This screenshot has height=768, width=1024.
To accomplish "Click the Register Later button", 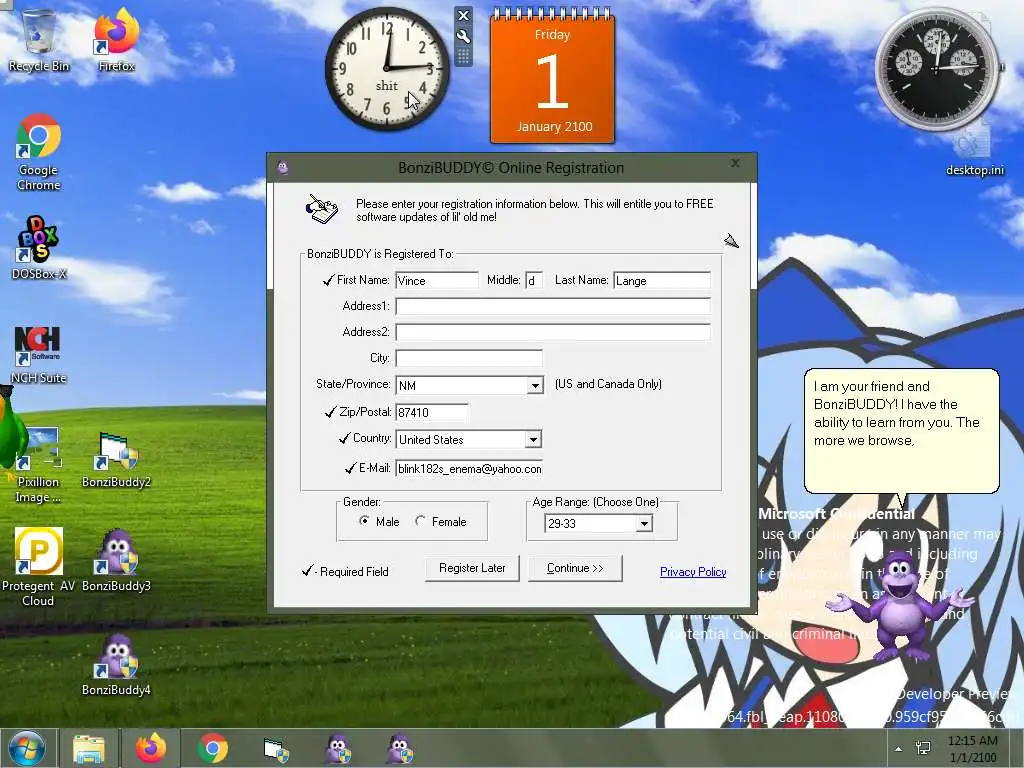I will click(x=472, y=568).
